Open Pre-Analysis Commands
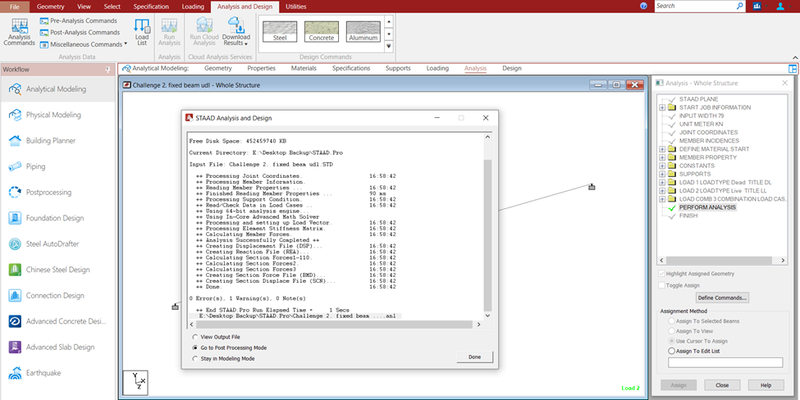 [x=78, y=21]
